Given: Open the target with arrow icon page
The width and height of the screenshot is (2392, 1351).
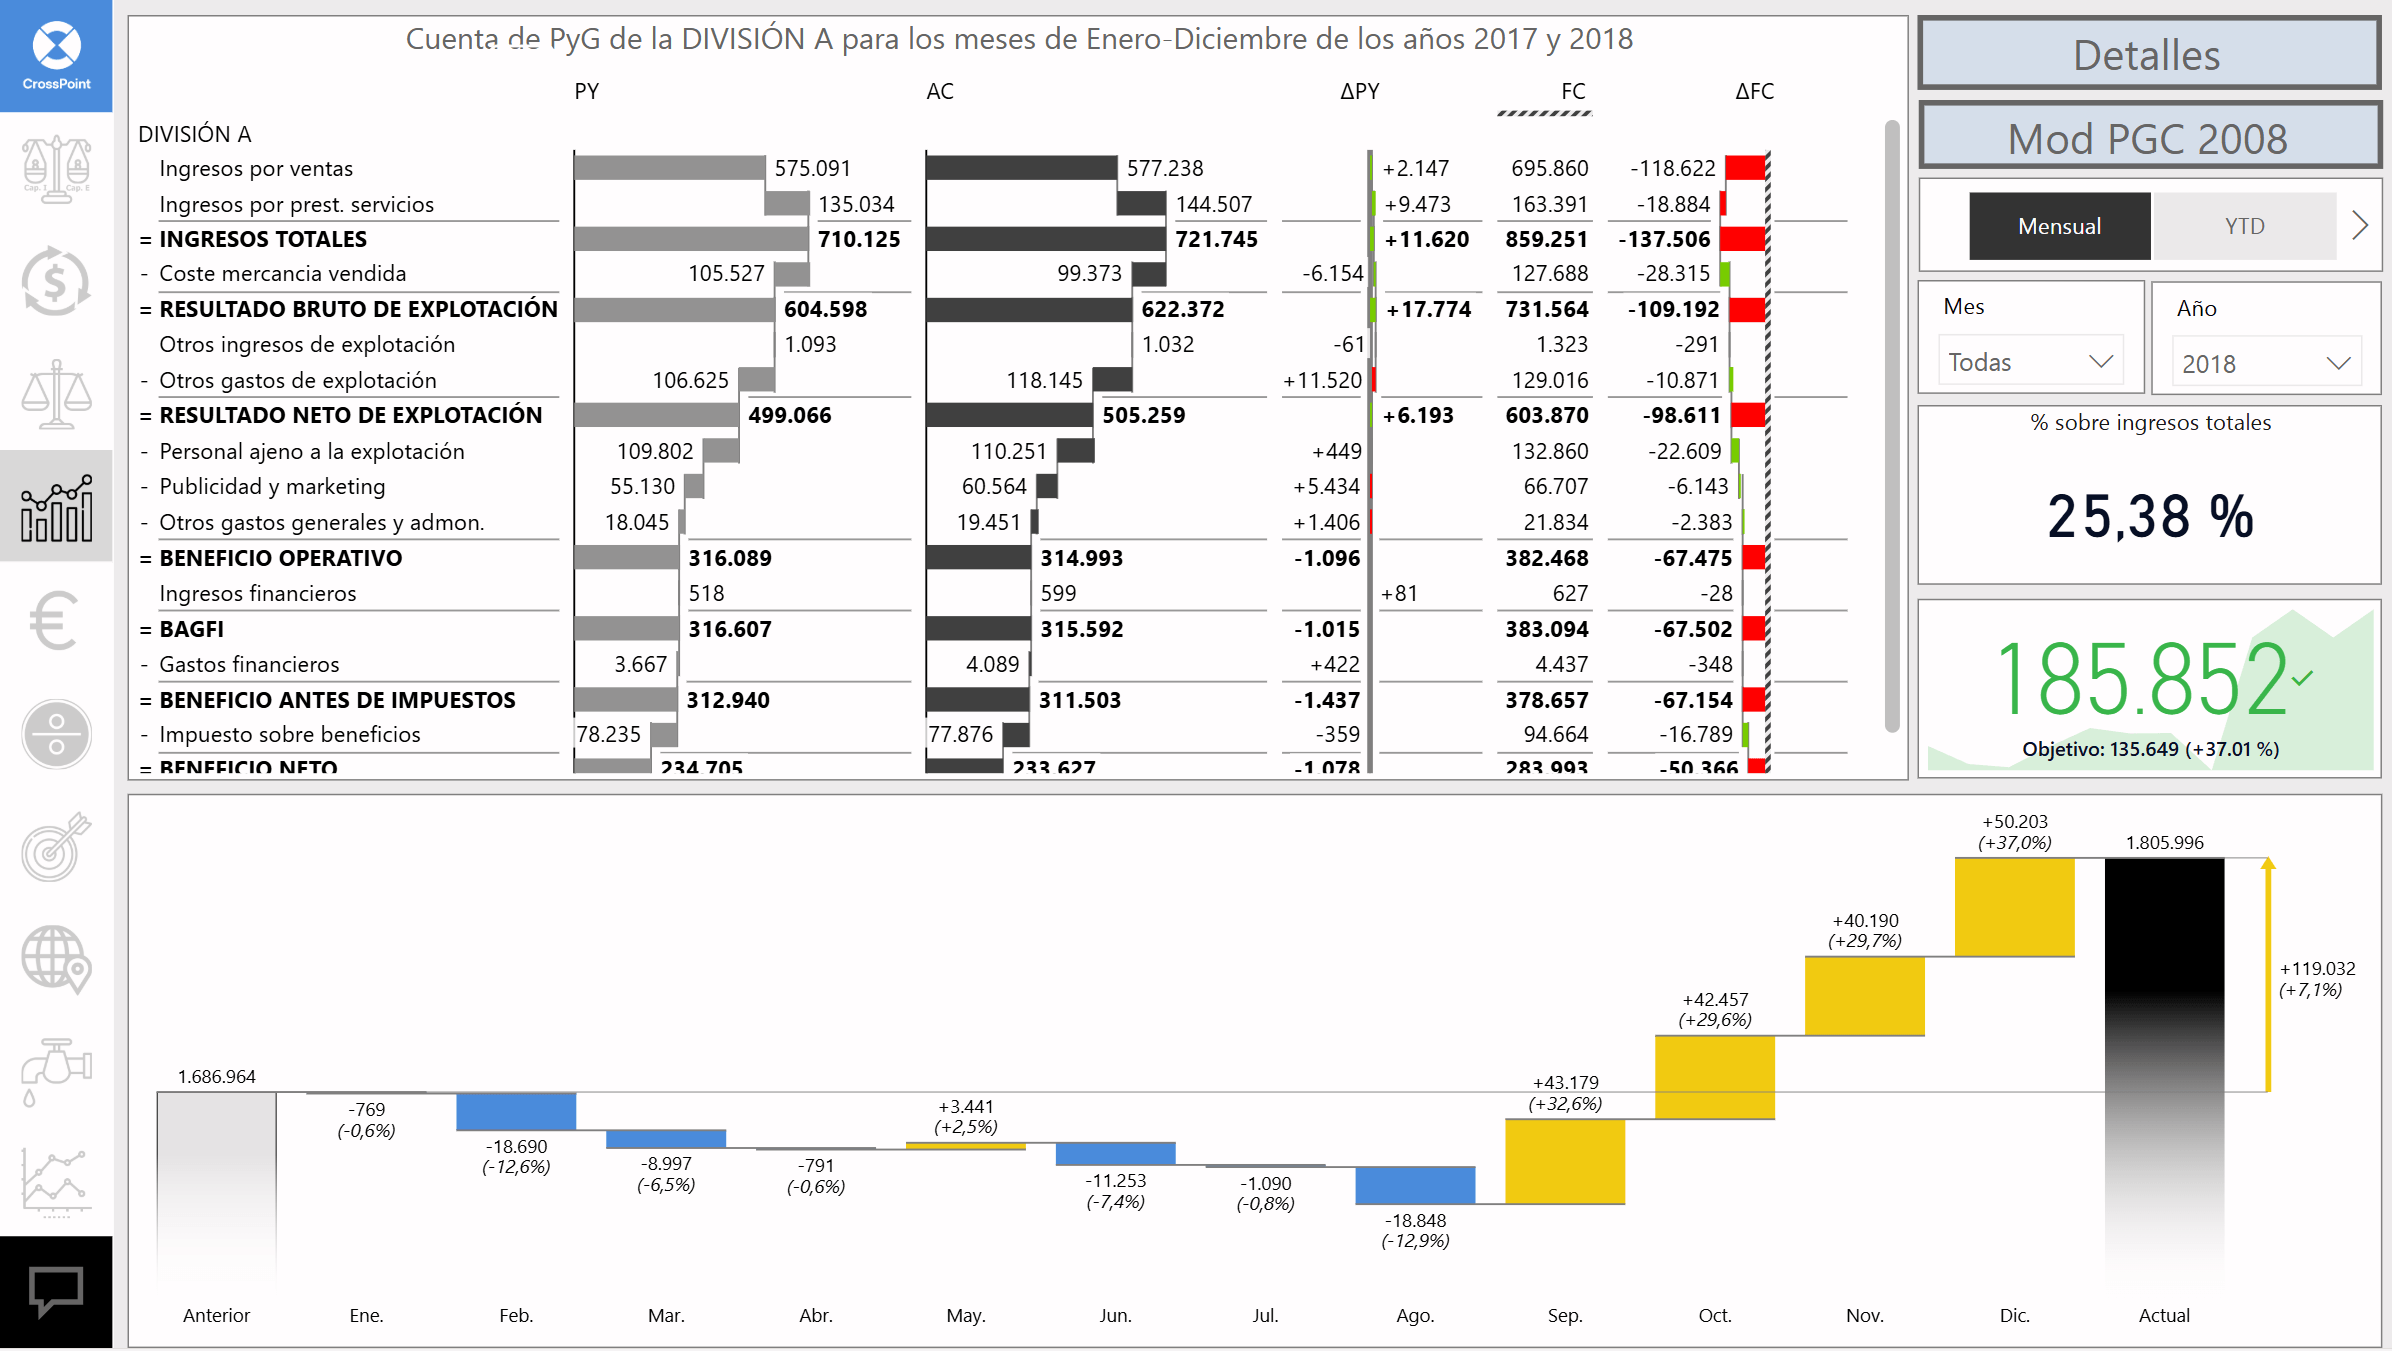Looking at the screenshot, I should [x=56, y=846].
